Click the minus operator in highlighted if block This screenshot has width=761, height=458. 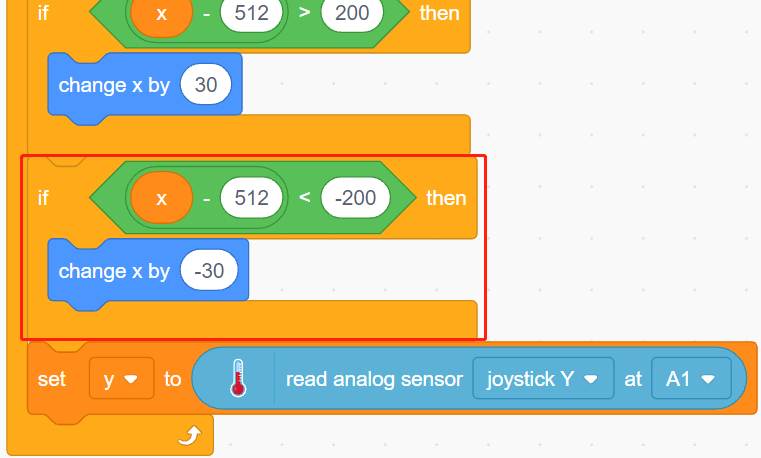click(x=206, y=198)
